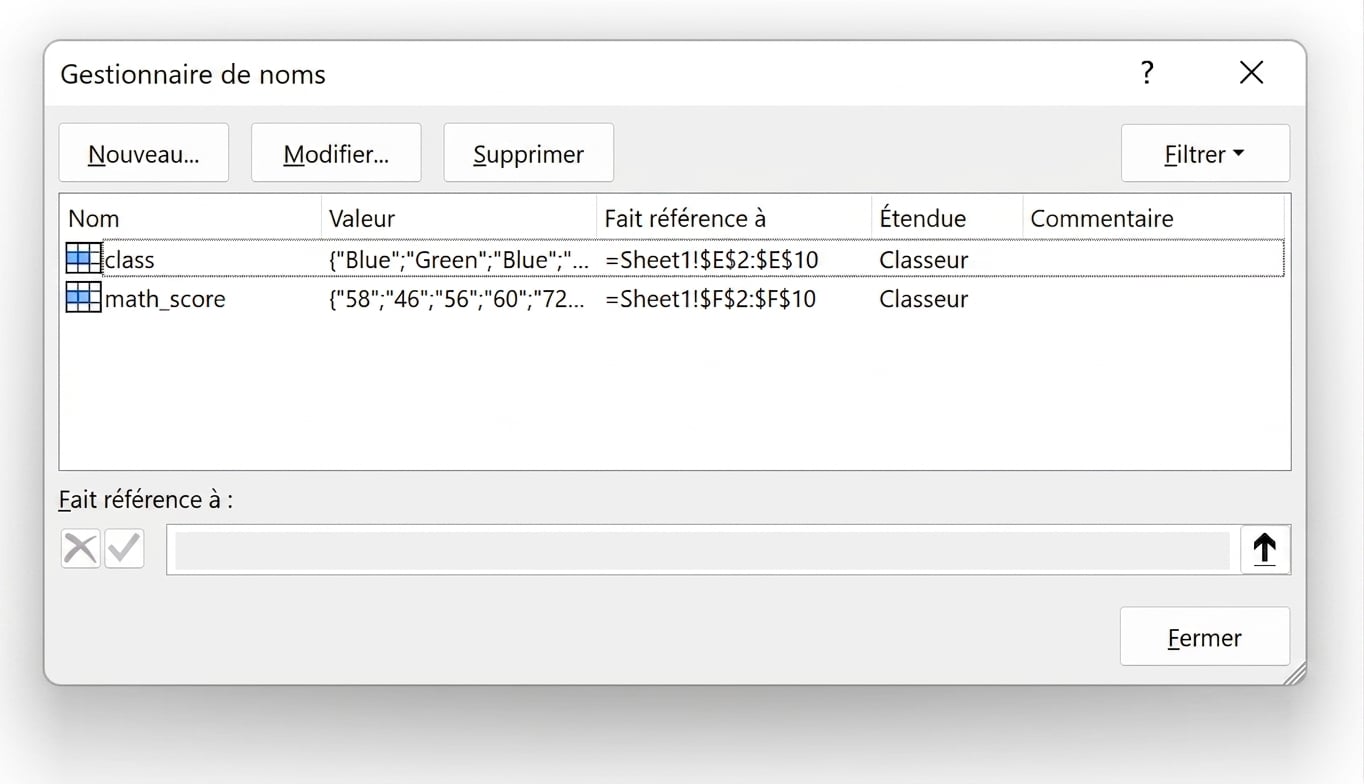This screenshot has width=1364, height=784.
Task: Click the Étendue column header
Action: pyautogui.click(x=947, y=218)
